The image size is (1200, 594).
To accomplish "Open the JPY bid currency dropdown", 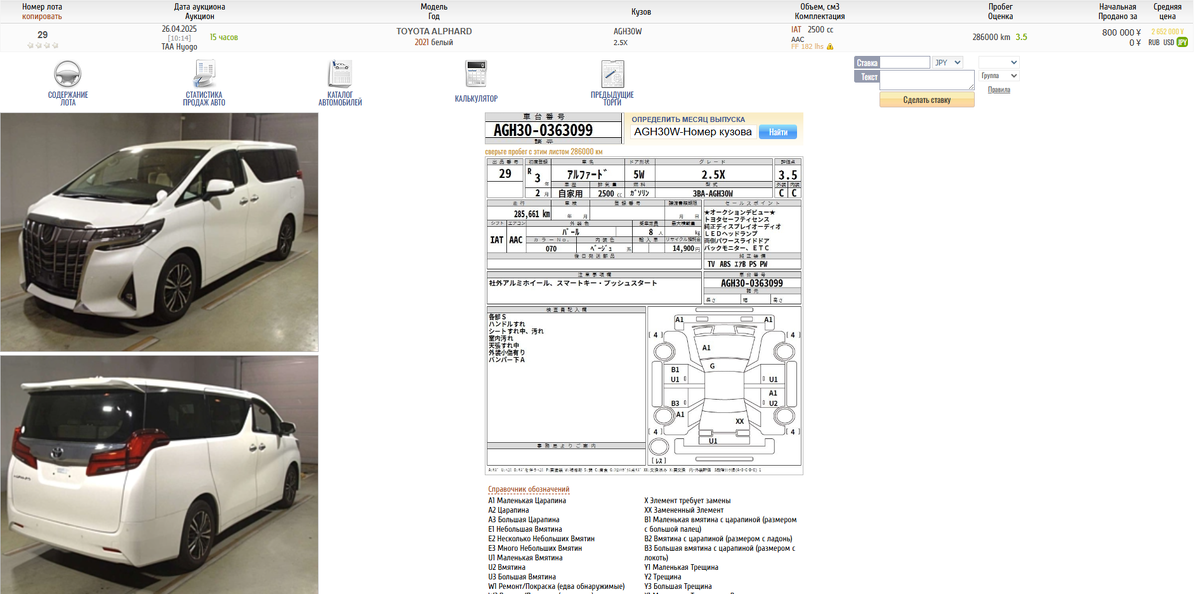I will click(947, 62).
